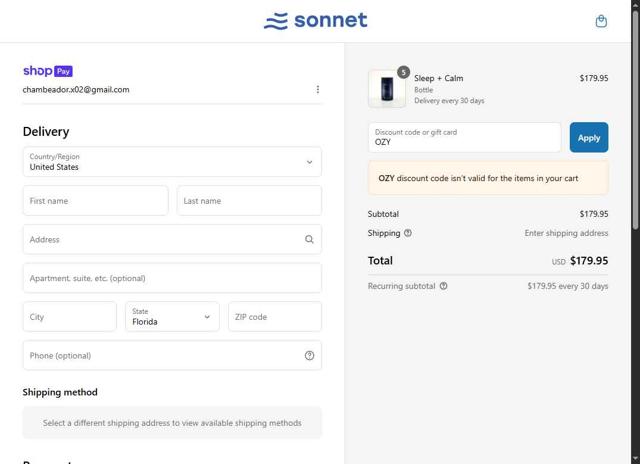Click the email chambeador.x02@gmail.com
The height and width of the screenshot is (464, 640).
(76, 90)
